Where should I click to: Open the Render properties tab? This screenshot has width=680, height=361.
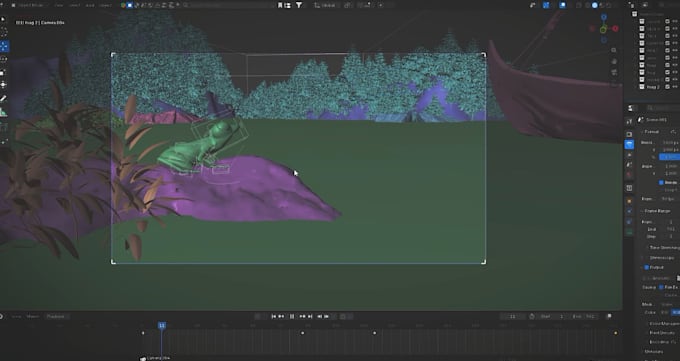tap(629, 134)
